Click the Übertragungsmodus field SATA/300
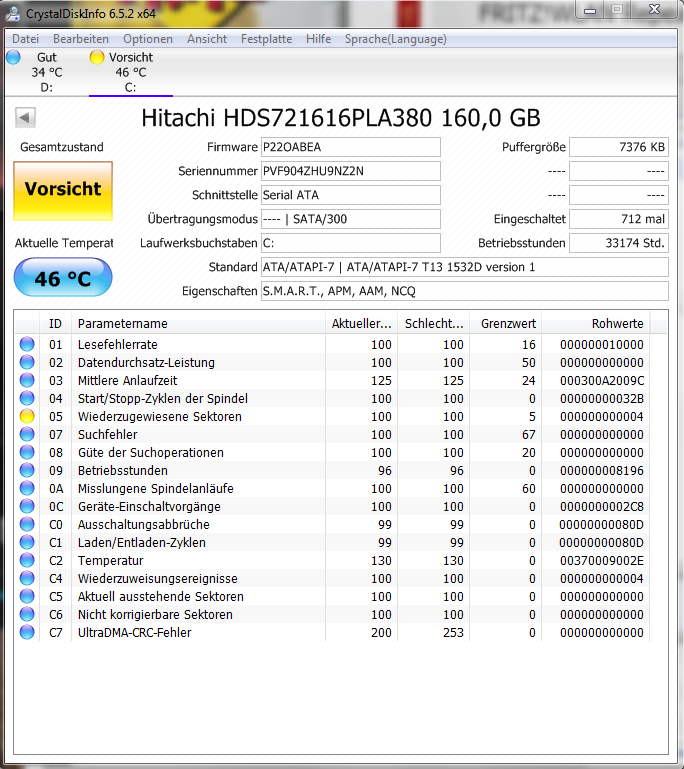Image resolution: width=684 pixels, height=769 pixels. [351, 219]
